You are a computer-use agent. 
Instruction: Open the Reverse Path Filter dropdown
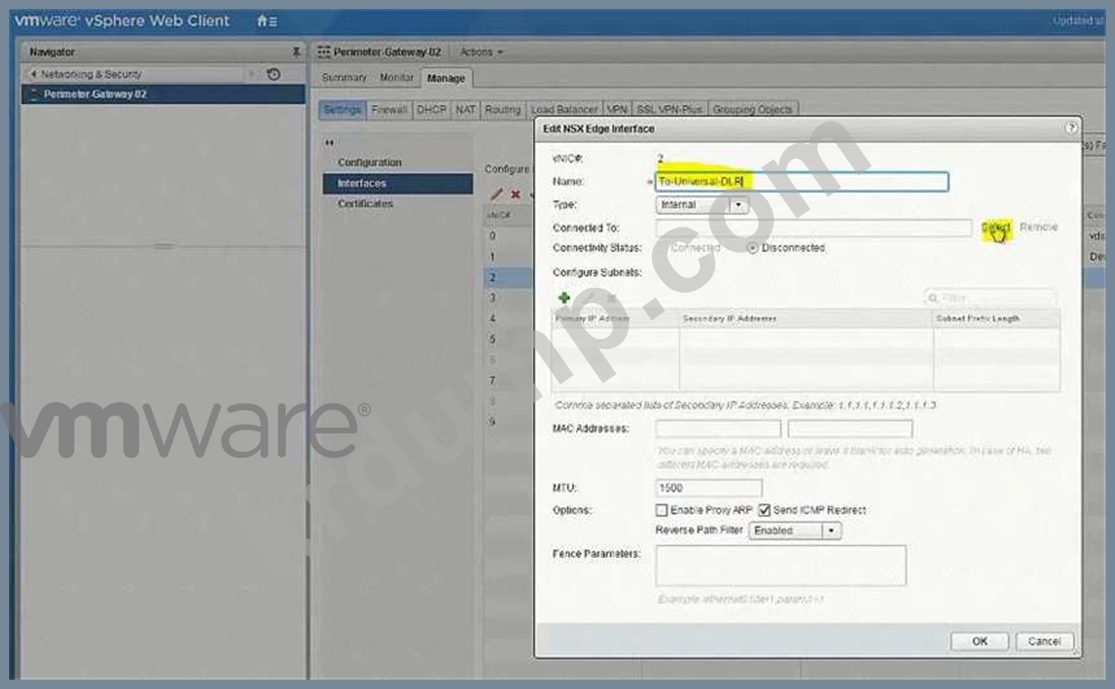(794, 530)
